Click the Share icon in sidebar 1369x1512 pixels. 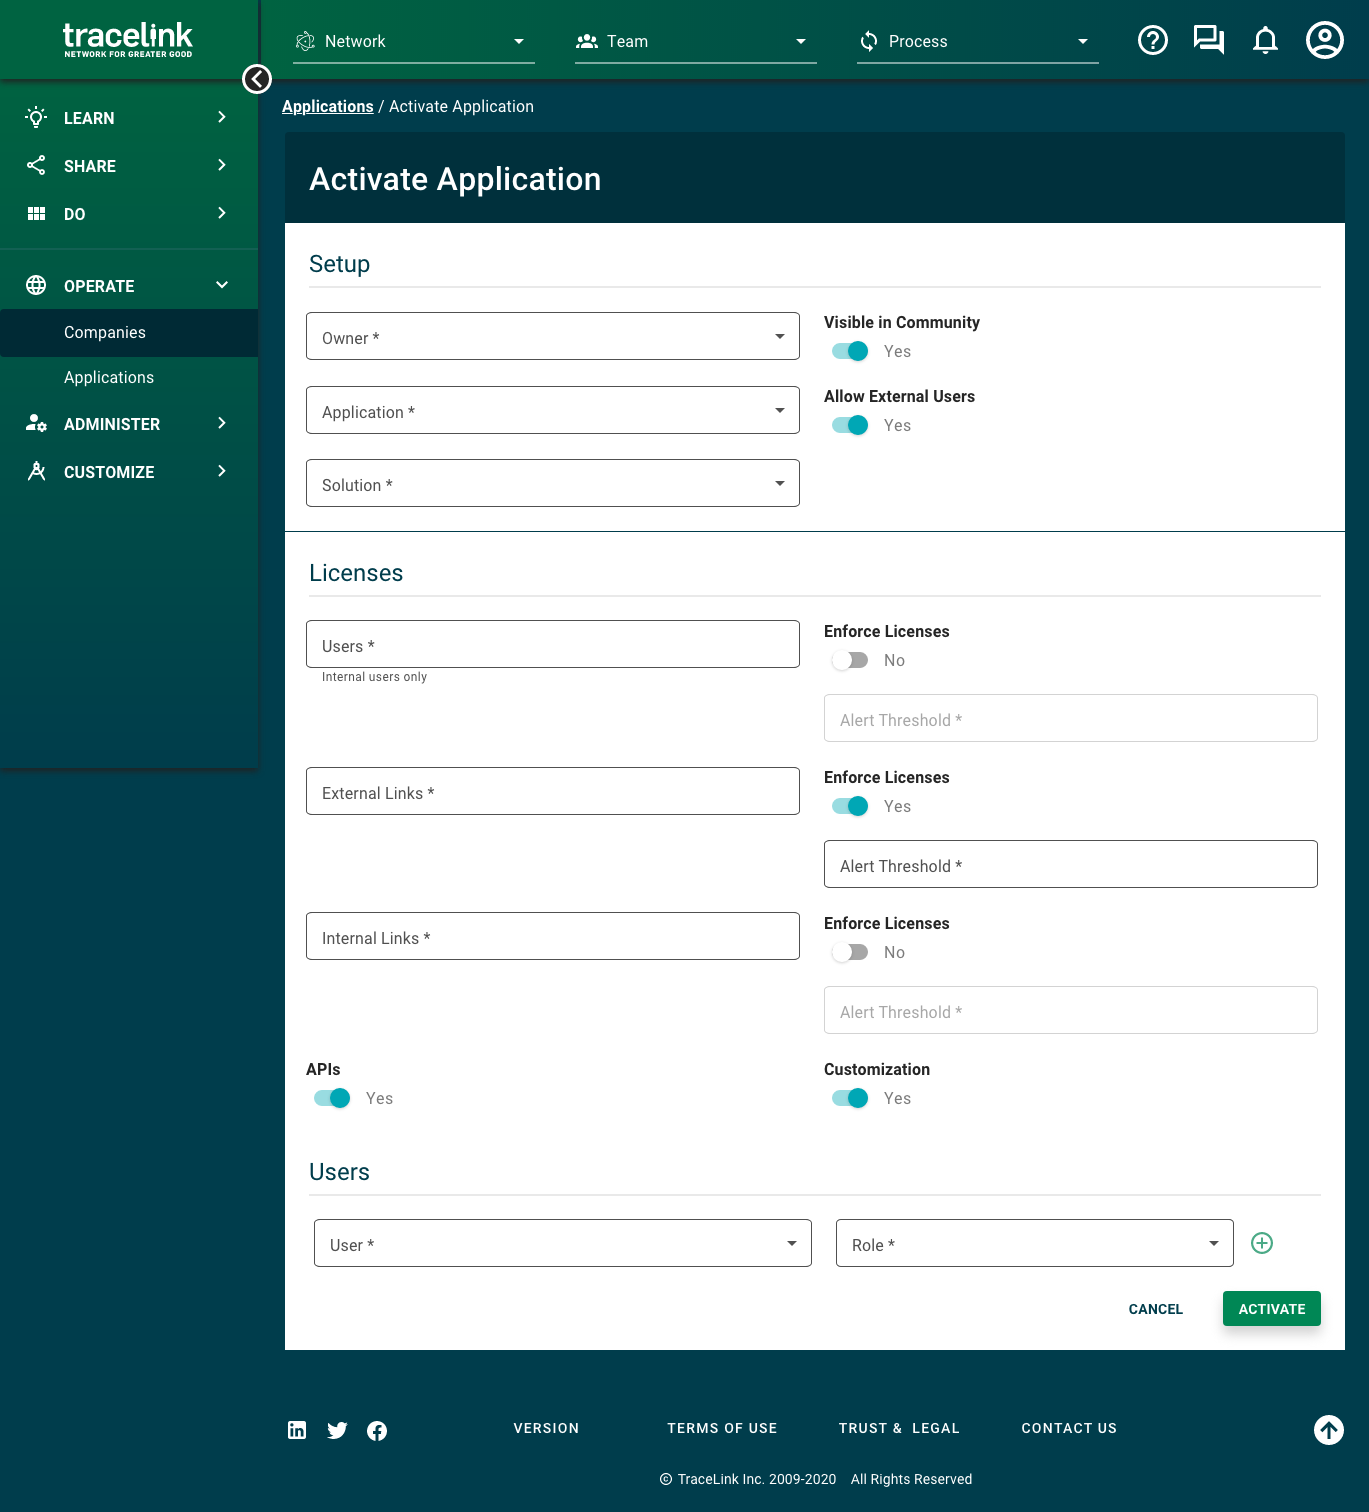click(x=36, y=165)
